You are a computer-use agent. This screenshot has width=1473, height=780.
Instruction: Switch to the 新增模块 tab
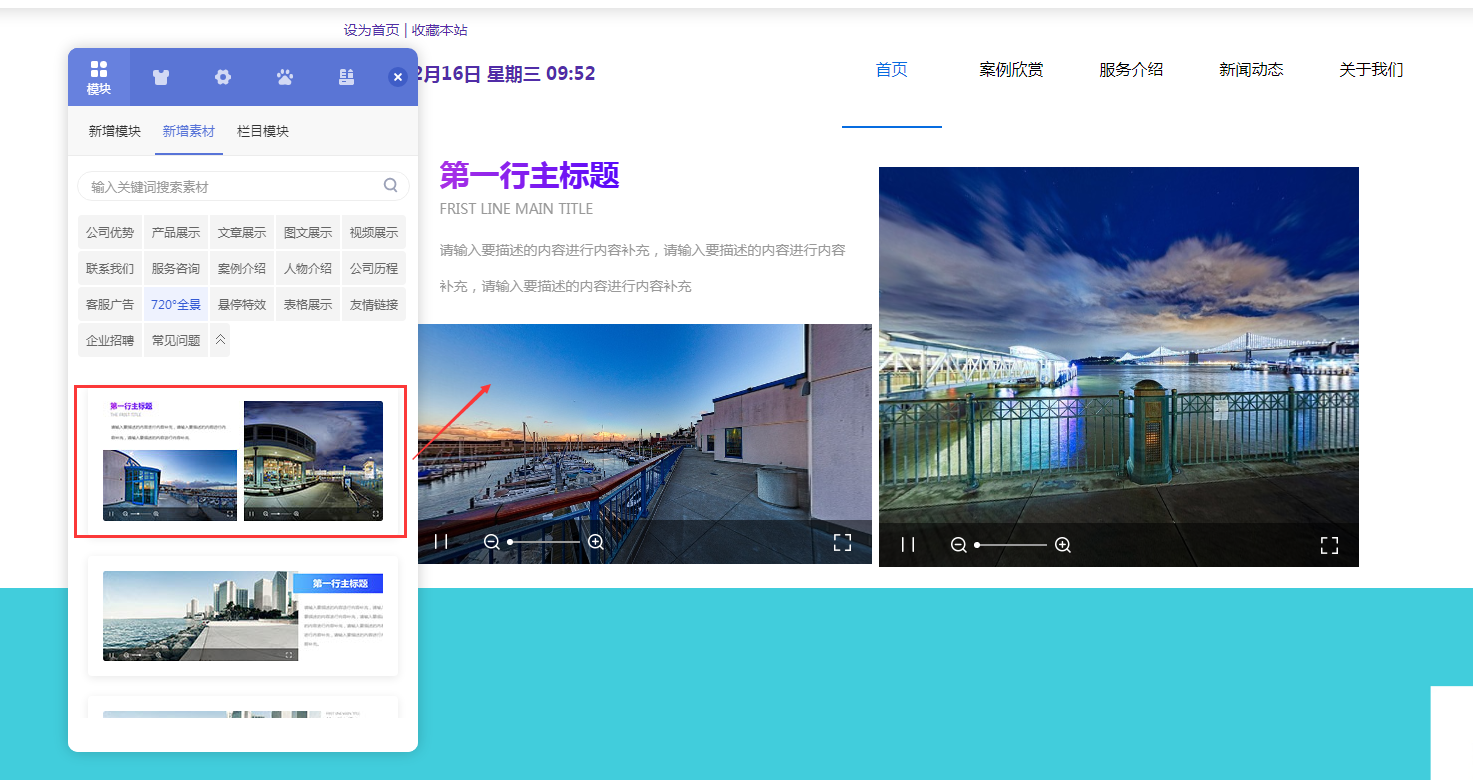(114, 131)
